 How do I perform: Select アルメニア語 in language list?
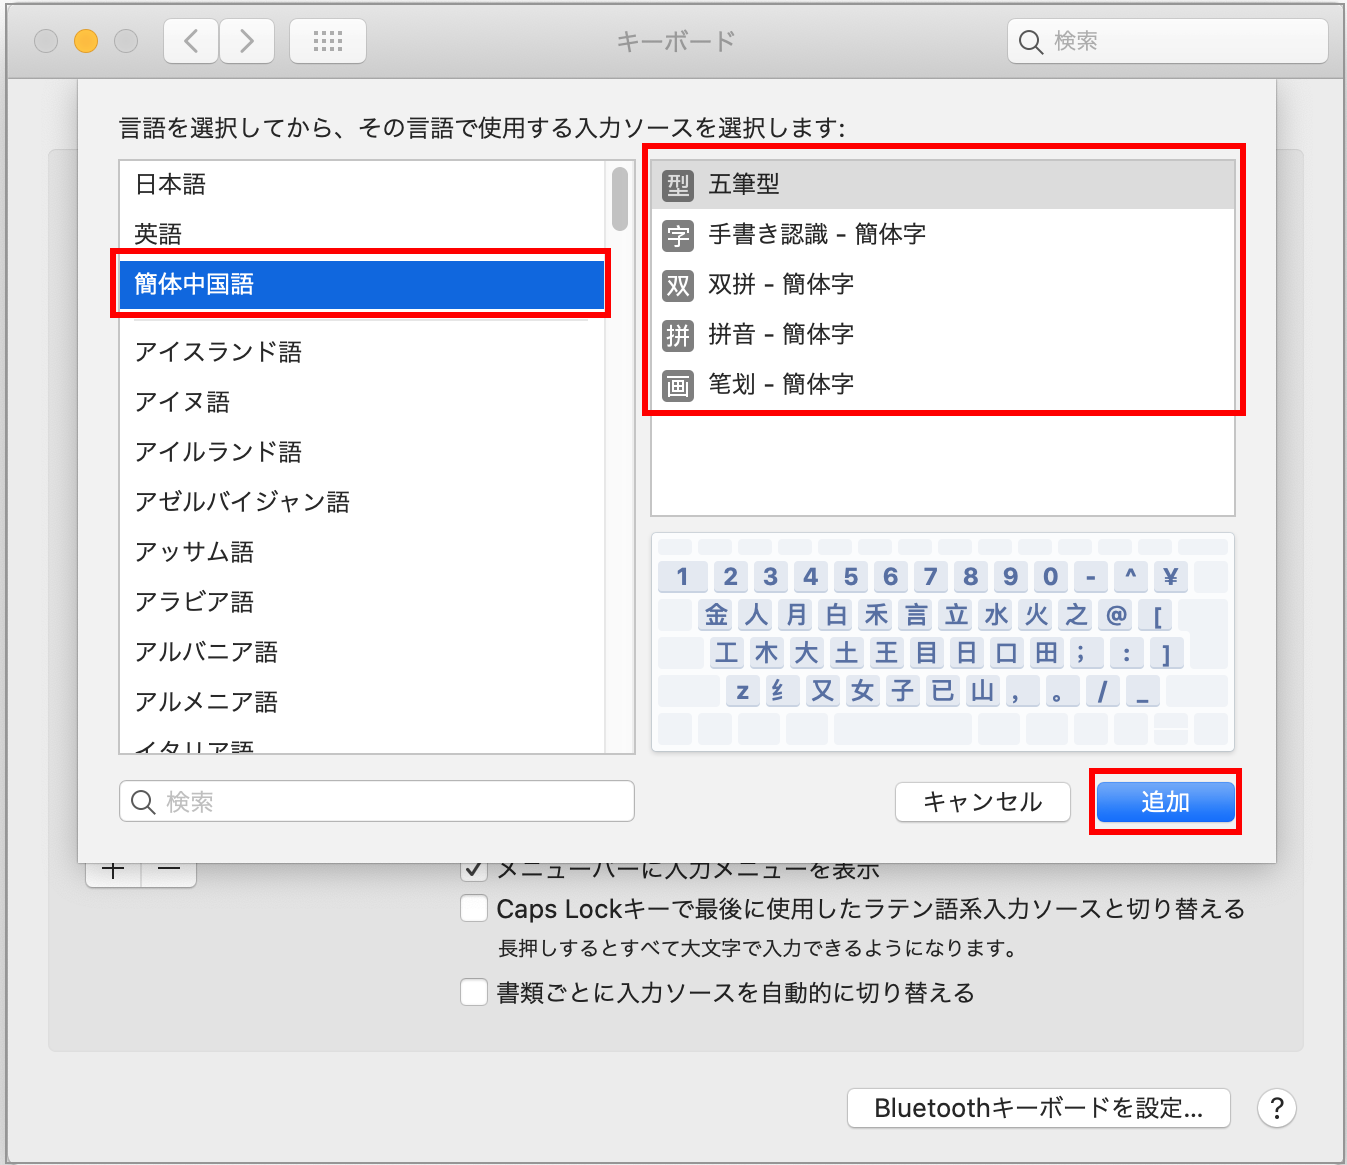362,702
